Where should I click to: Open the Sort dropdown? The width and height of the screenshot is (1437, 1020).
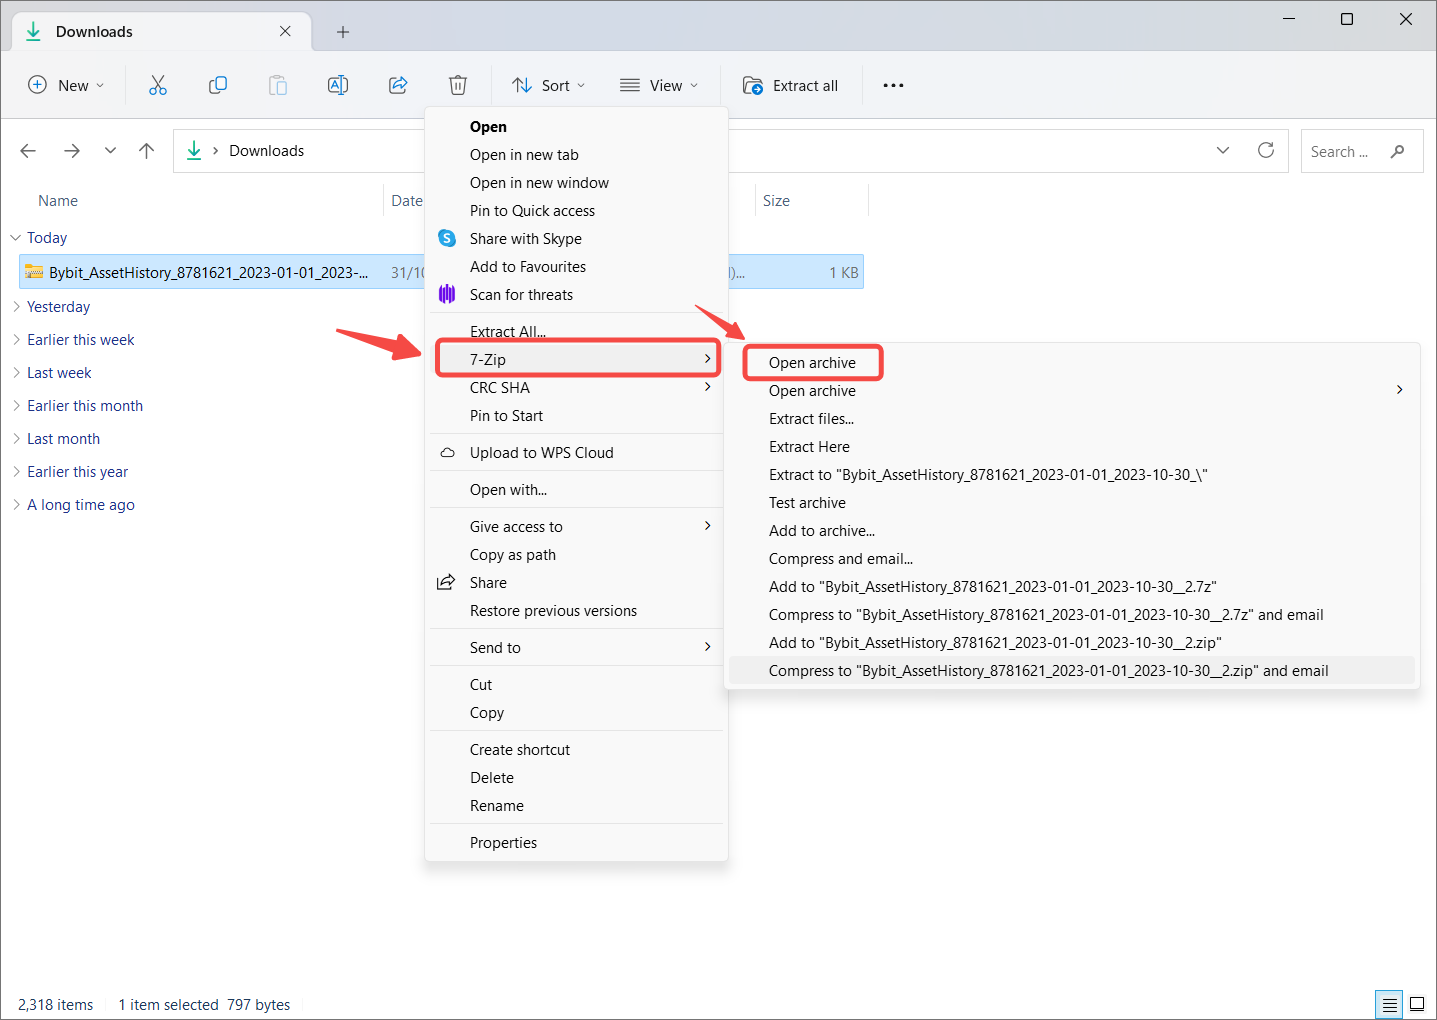click(549, 86)
